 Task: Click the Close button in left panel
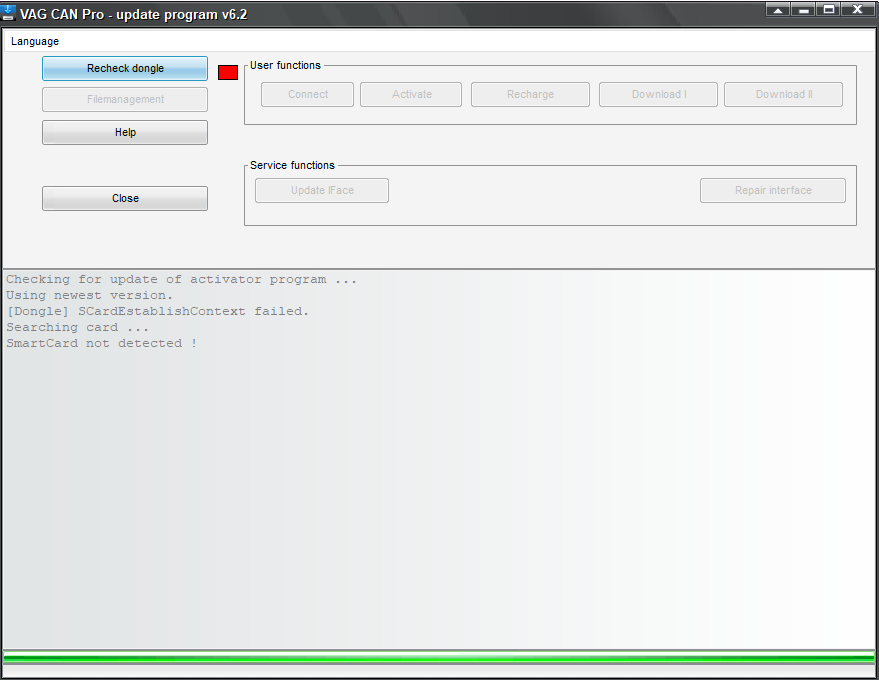click(125, 198)
